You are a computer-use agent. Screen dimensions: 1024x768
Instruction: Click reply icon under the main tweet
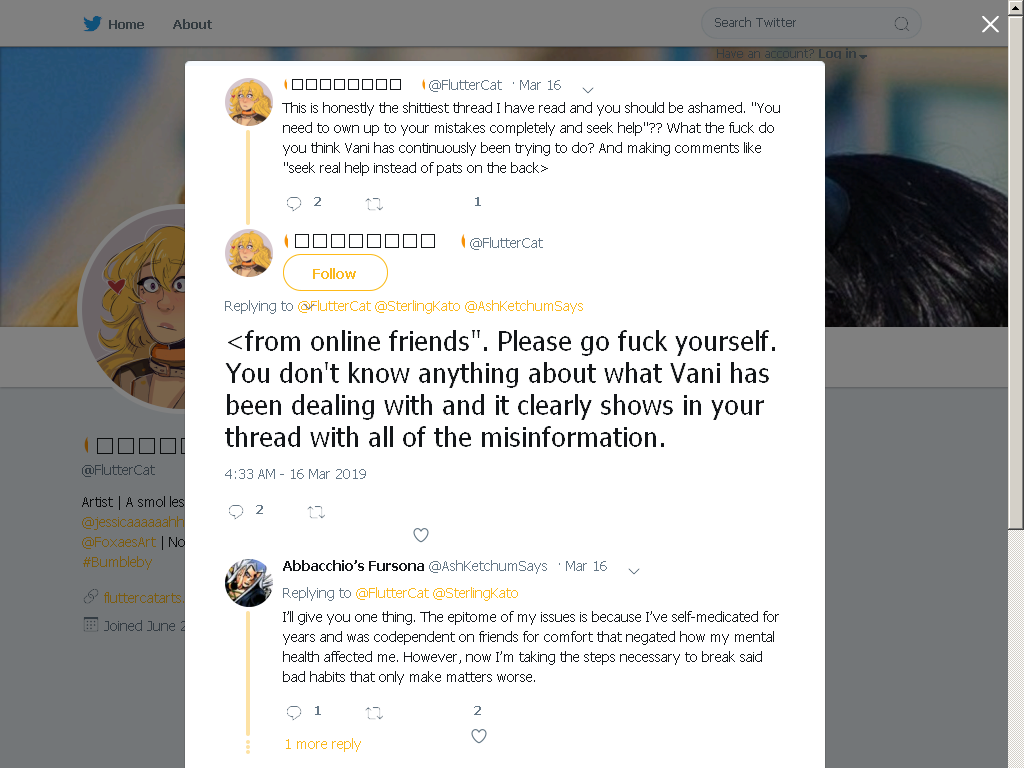coord(236,511)
